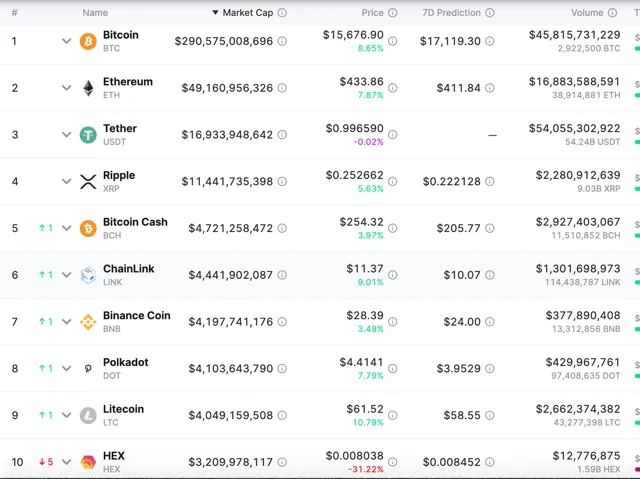Open the Tether coin page link
Image resolution: width=640 pixels, height=479 pixels.
coord(120,129)
